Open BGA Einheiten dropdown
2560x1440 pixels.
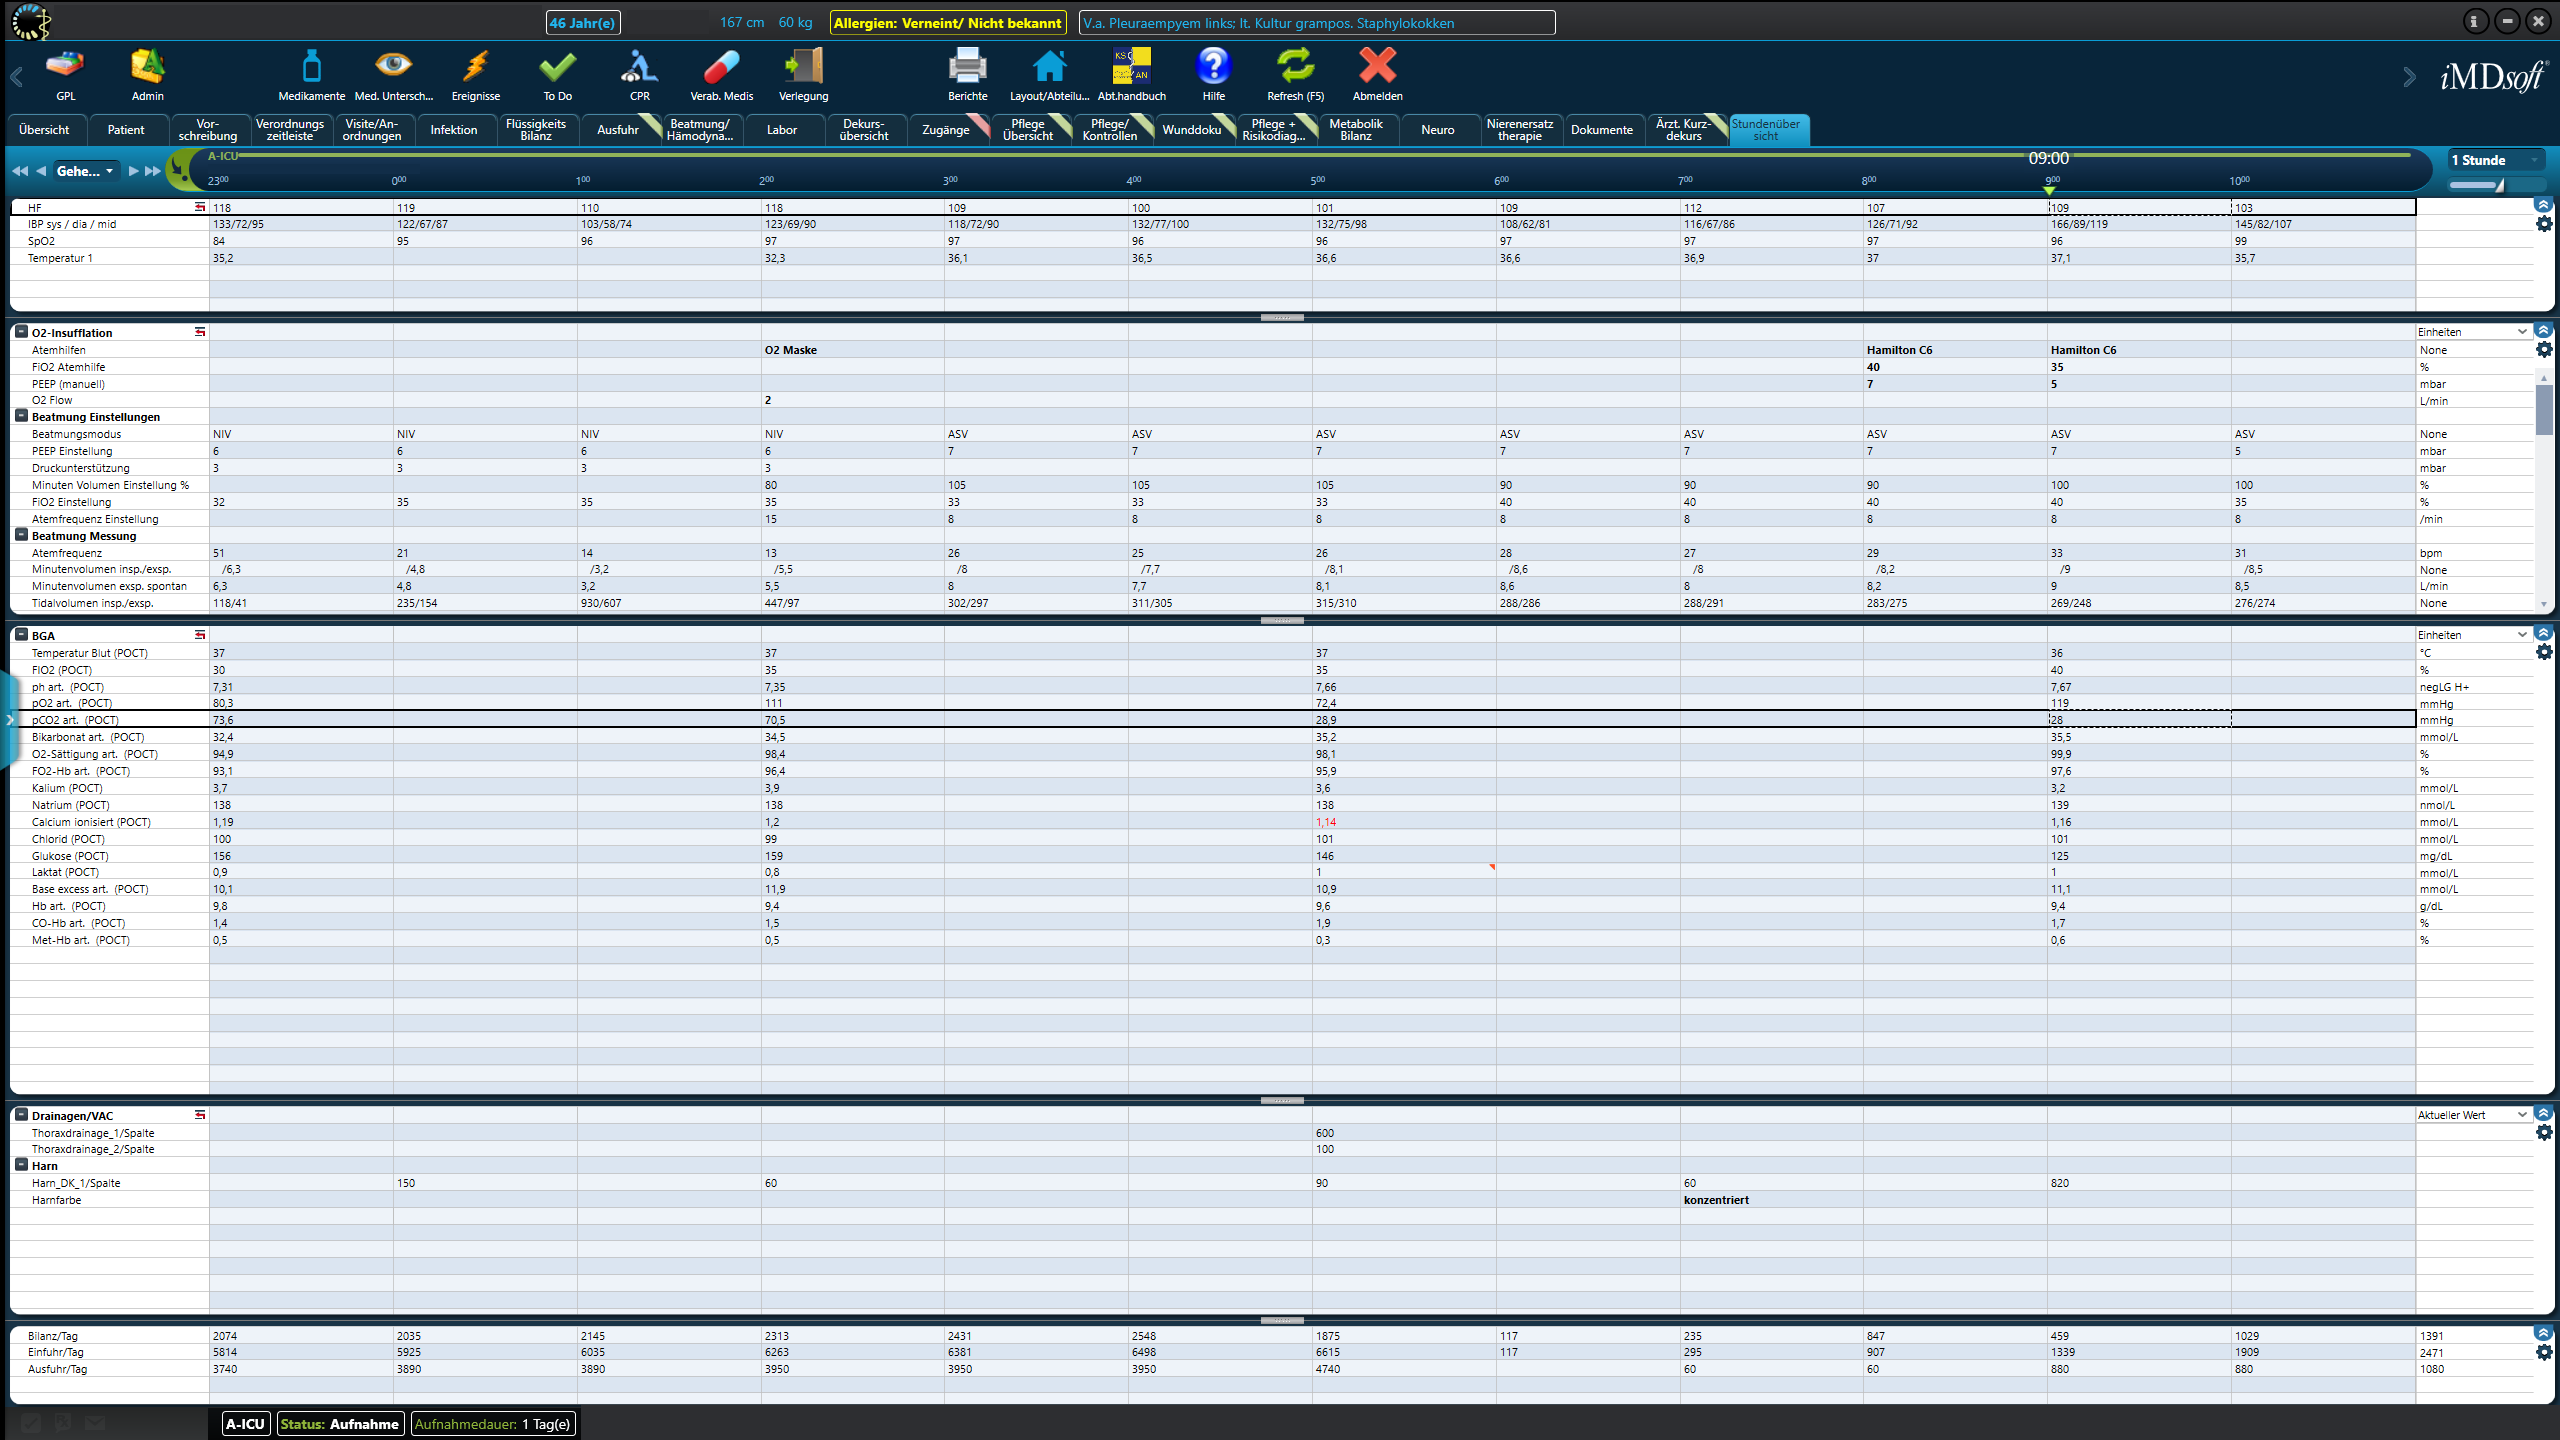[2472, 635]
